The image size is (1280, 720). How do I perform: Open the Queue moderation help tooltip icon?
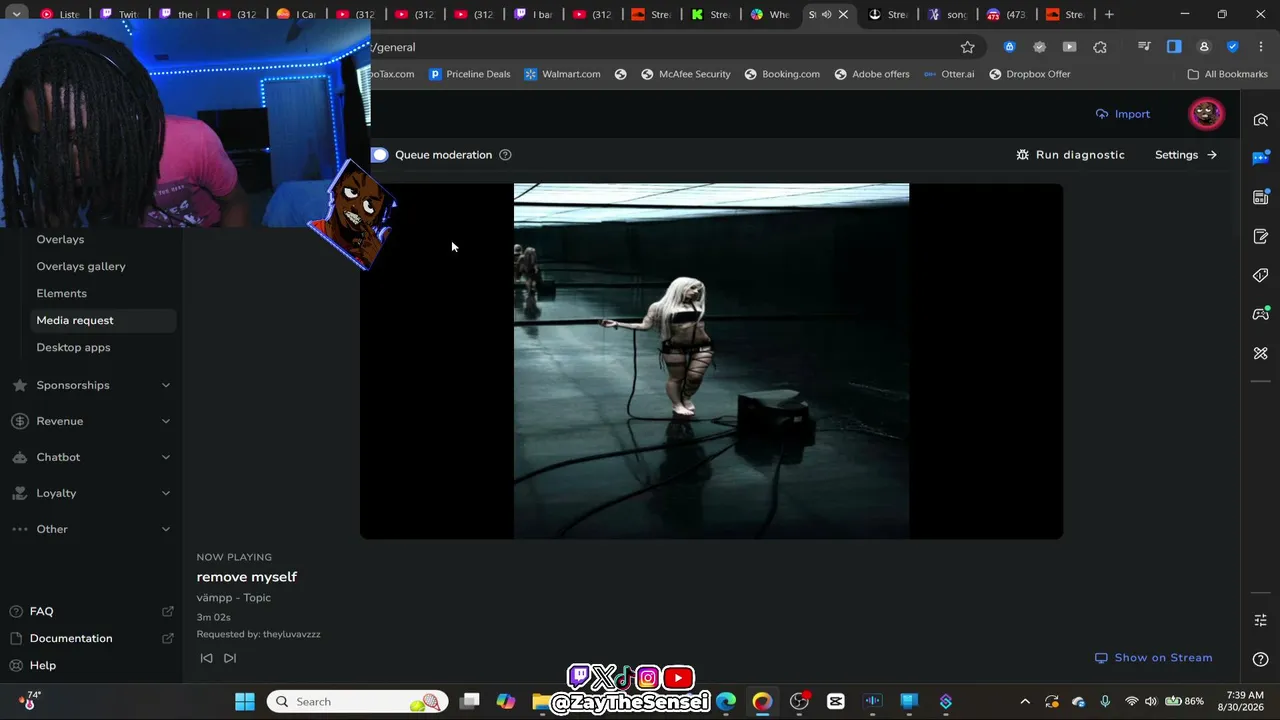(505, 155)
